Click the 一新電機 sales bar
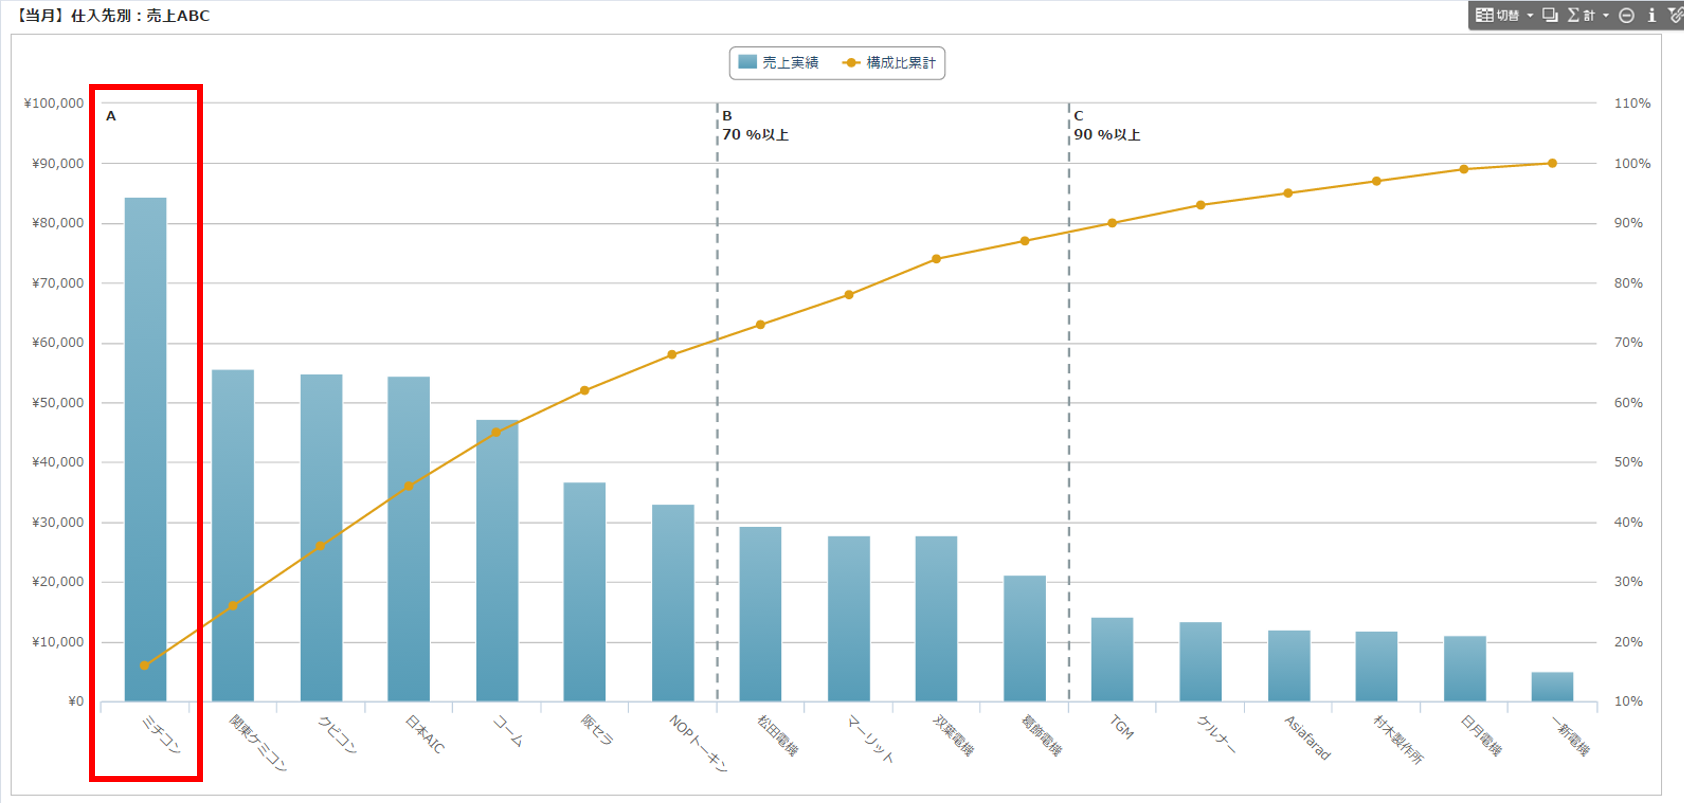The width and height of the screenshot is (1684, 803). 1552,687
